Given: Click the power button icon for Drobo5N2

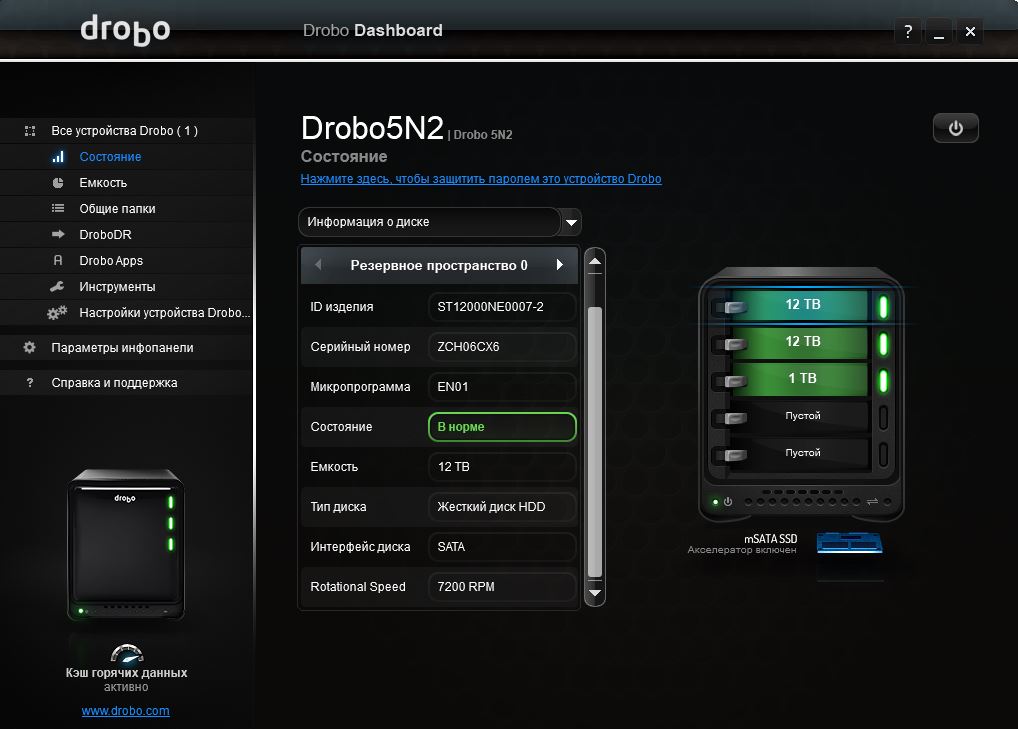Looking at the screenshot, I should pyautogui.click(x=955, y=129).
